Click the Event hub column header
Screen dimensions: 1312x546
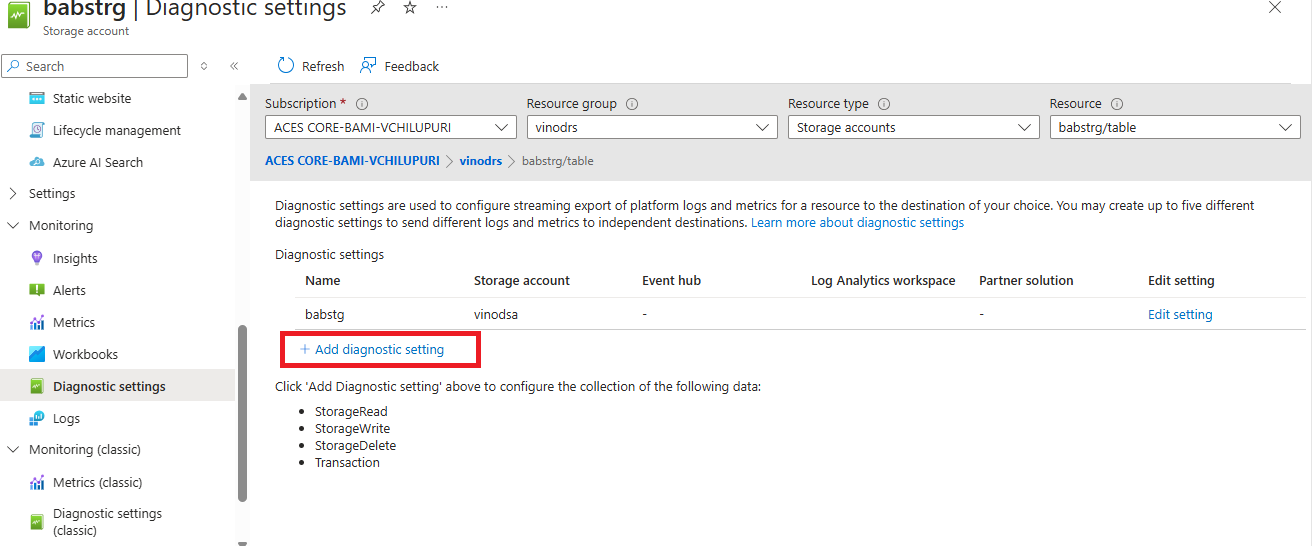click(672, 281)
